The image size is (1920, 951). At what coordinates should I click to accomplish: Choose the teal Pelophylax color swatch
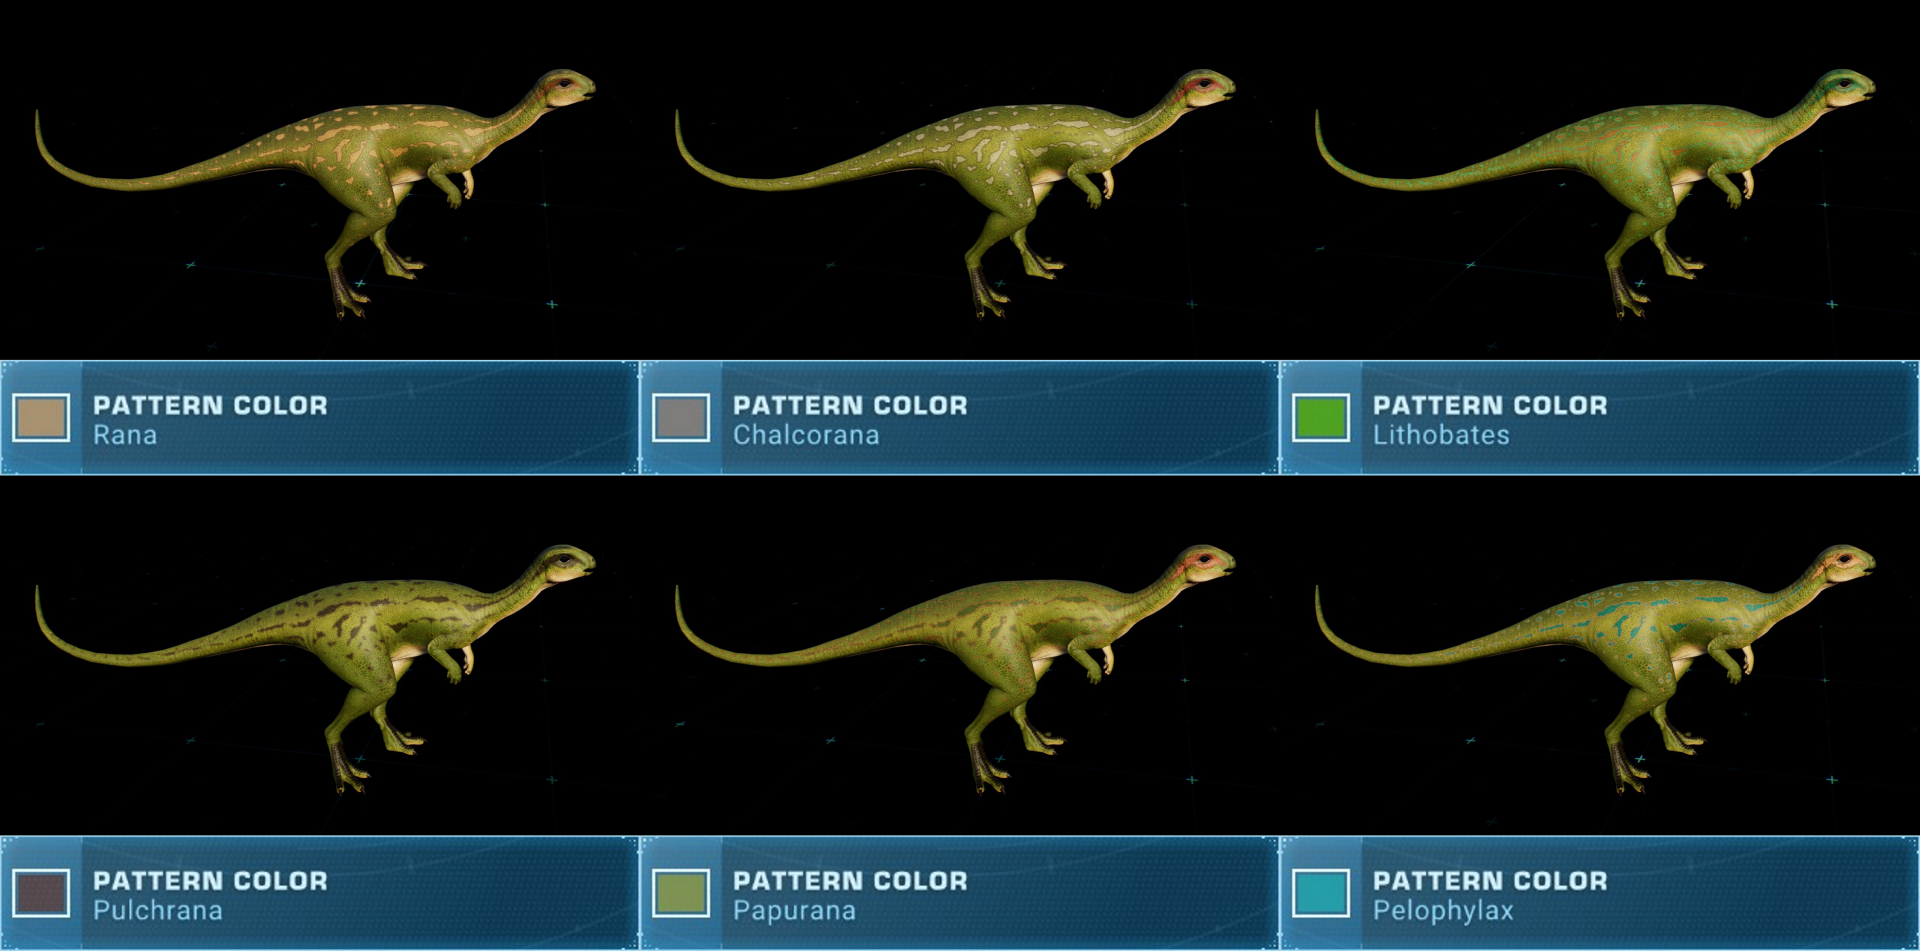pyautogui.click(x=1321, y=893)
